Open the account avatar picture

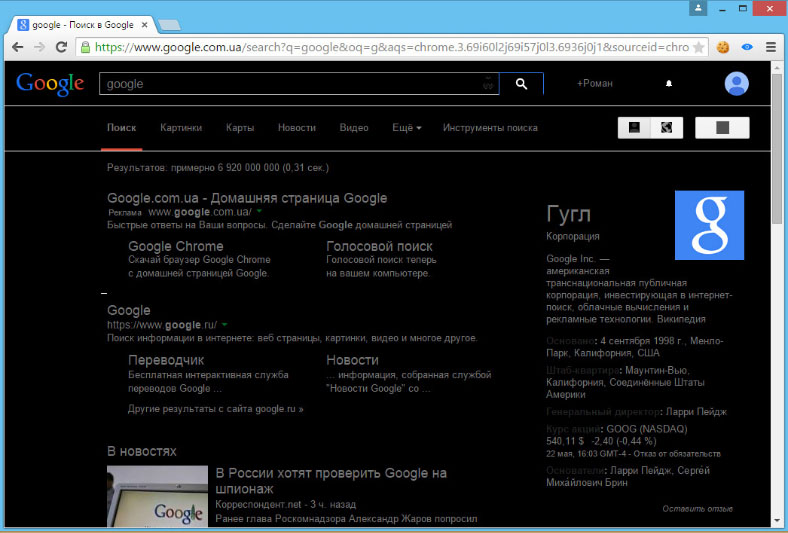click(x=737, y=83)
